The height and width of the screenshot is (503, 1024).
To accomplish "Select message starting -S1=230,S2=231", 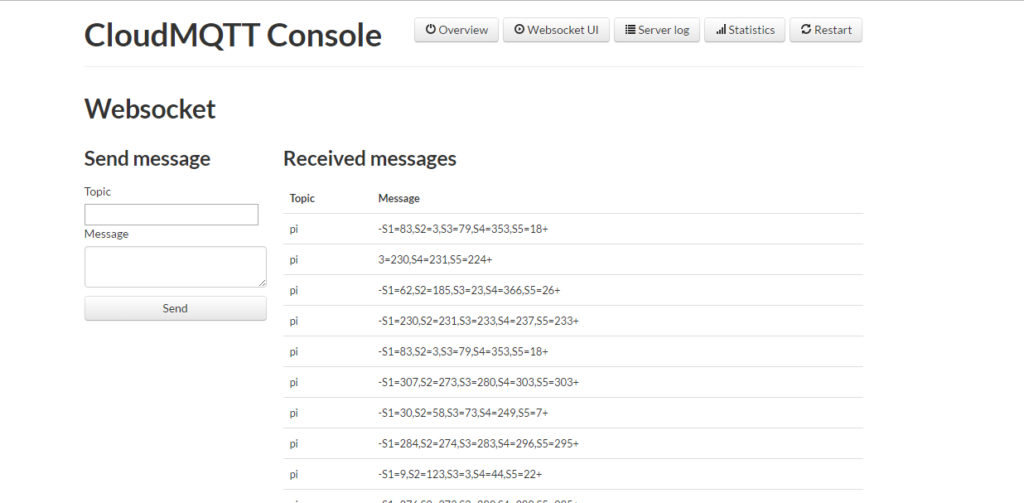I will point(478,321).
